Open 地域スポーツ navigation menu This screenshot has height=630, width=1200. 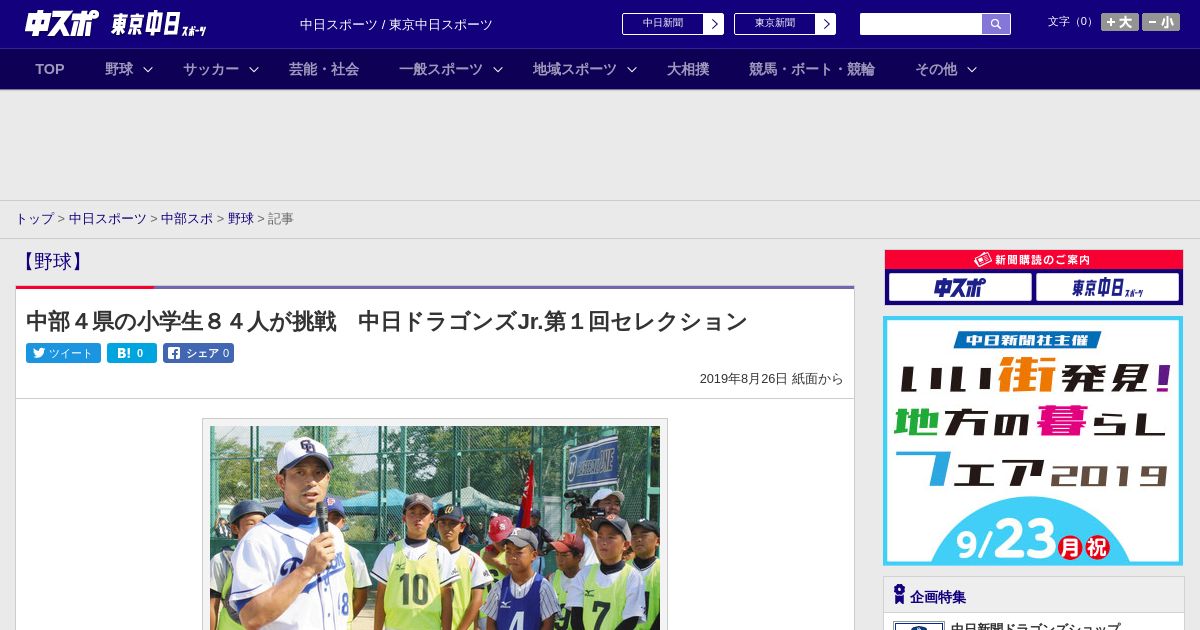pos(575,69)
